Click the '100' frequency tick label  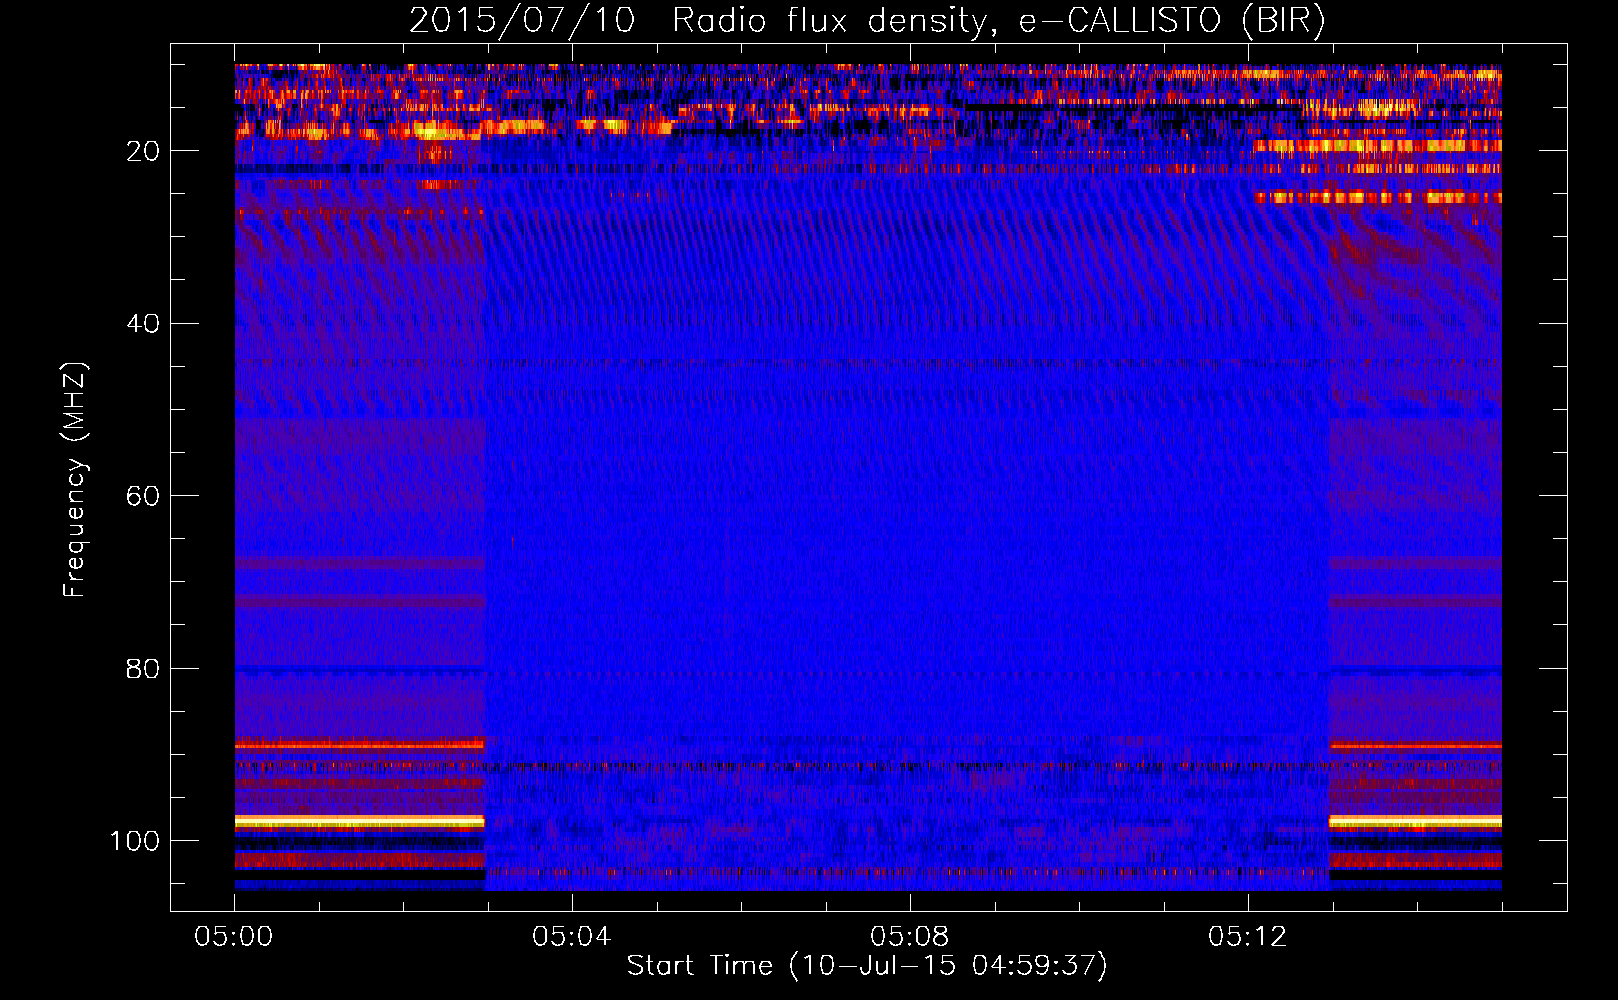point(135,841)
